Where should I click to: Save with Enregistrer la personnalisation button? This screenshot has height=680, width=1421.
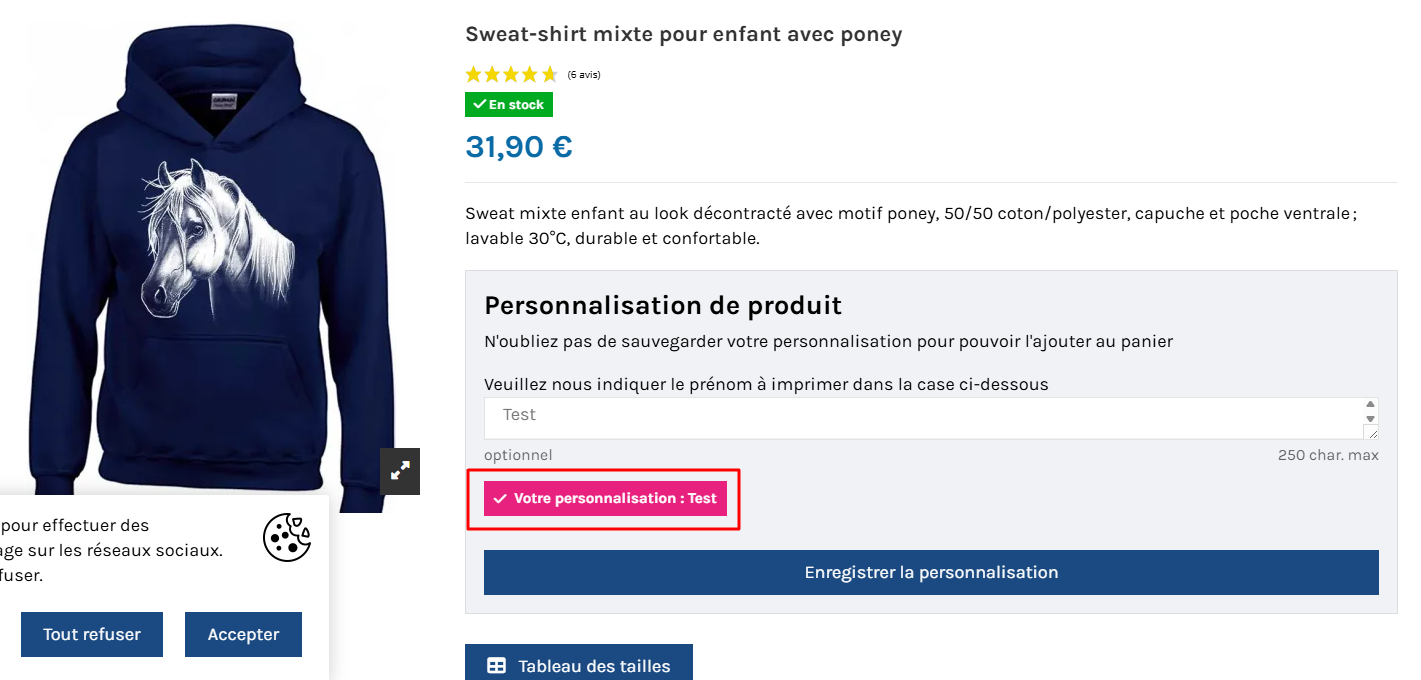coord(931,573)
